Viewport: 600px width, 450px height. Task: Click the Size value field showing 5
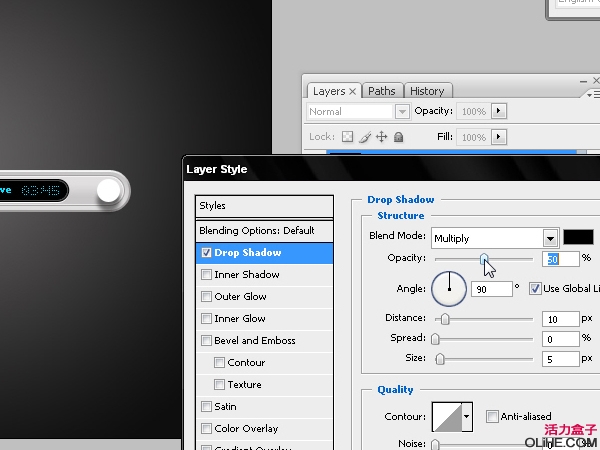561,359
